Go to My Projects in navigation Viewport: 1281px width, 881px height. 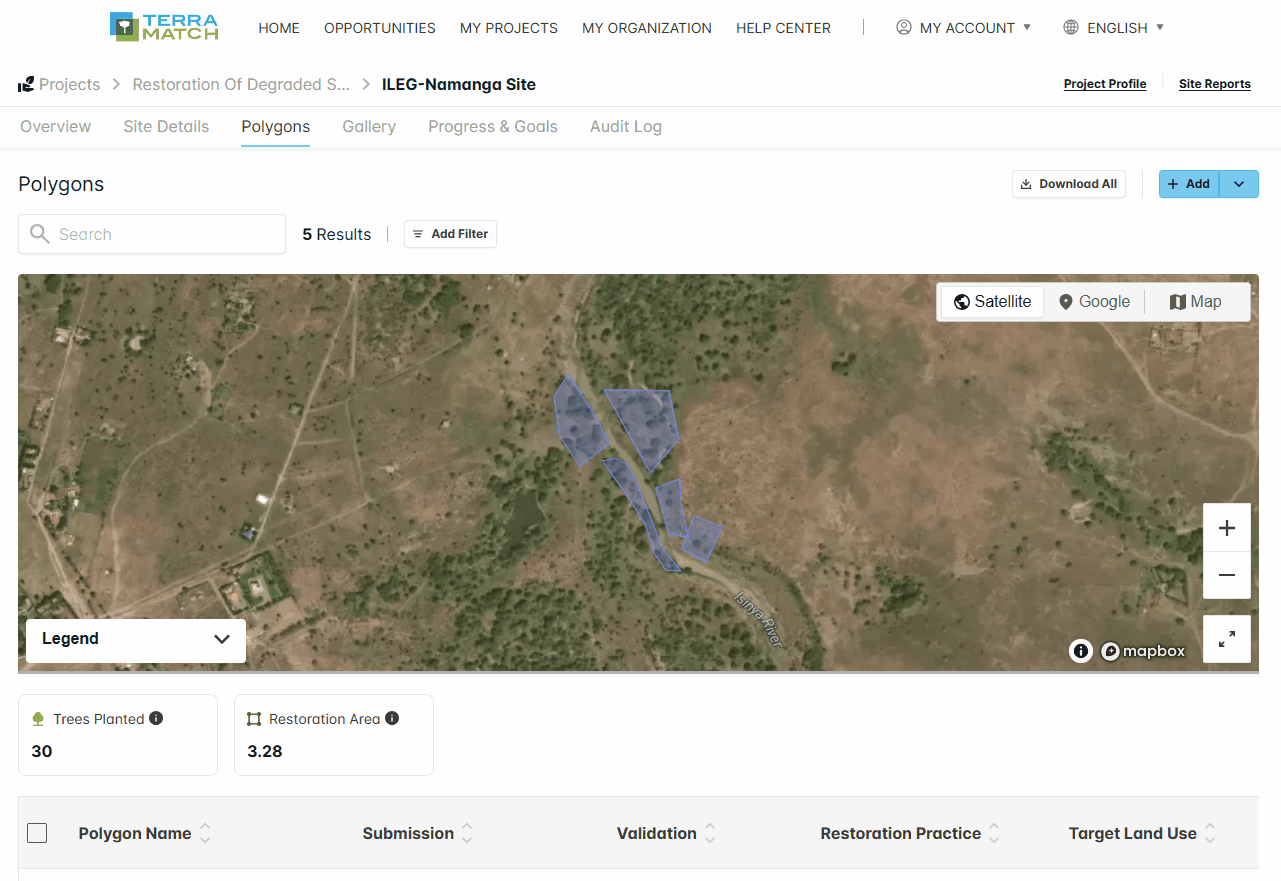pyautogui.click(x=509, y=28)
